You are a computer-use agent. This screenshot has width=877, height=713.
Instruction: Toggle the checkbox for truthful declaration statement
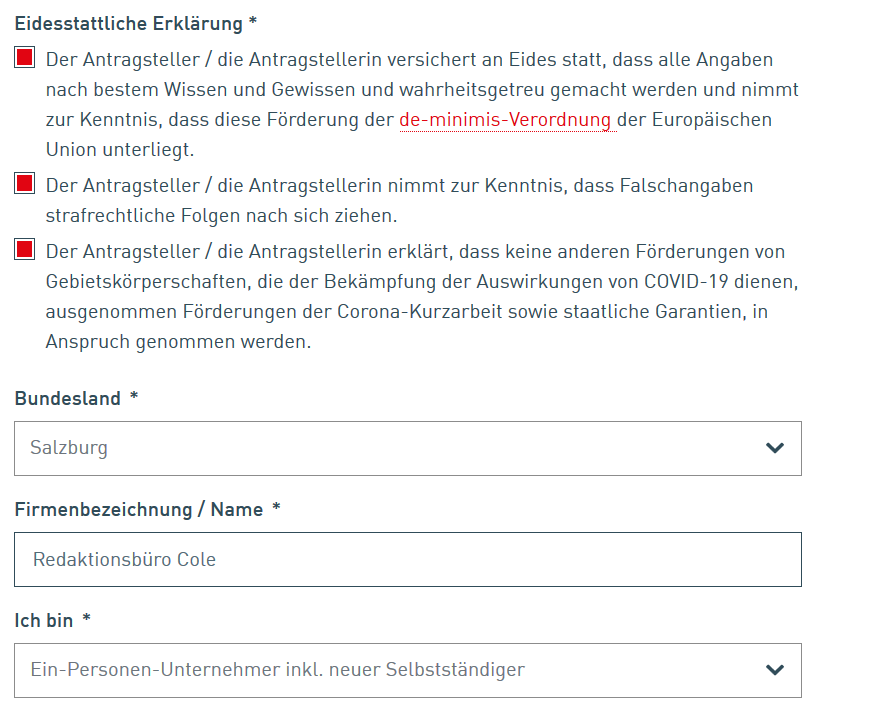click(x=25, y=57)
